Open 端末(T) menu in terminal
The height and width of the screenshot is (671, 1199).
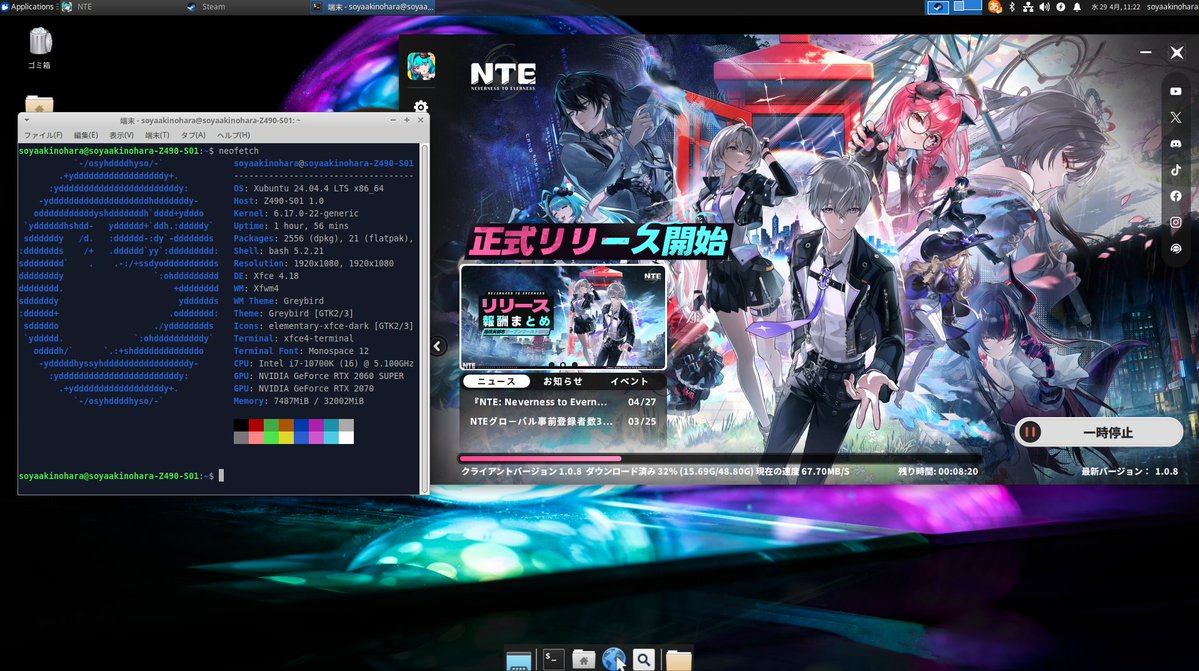(158, 135)
